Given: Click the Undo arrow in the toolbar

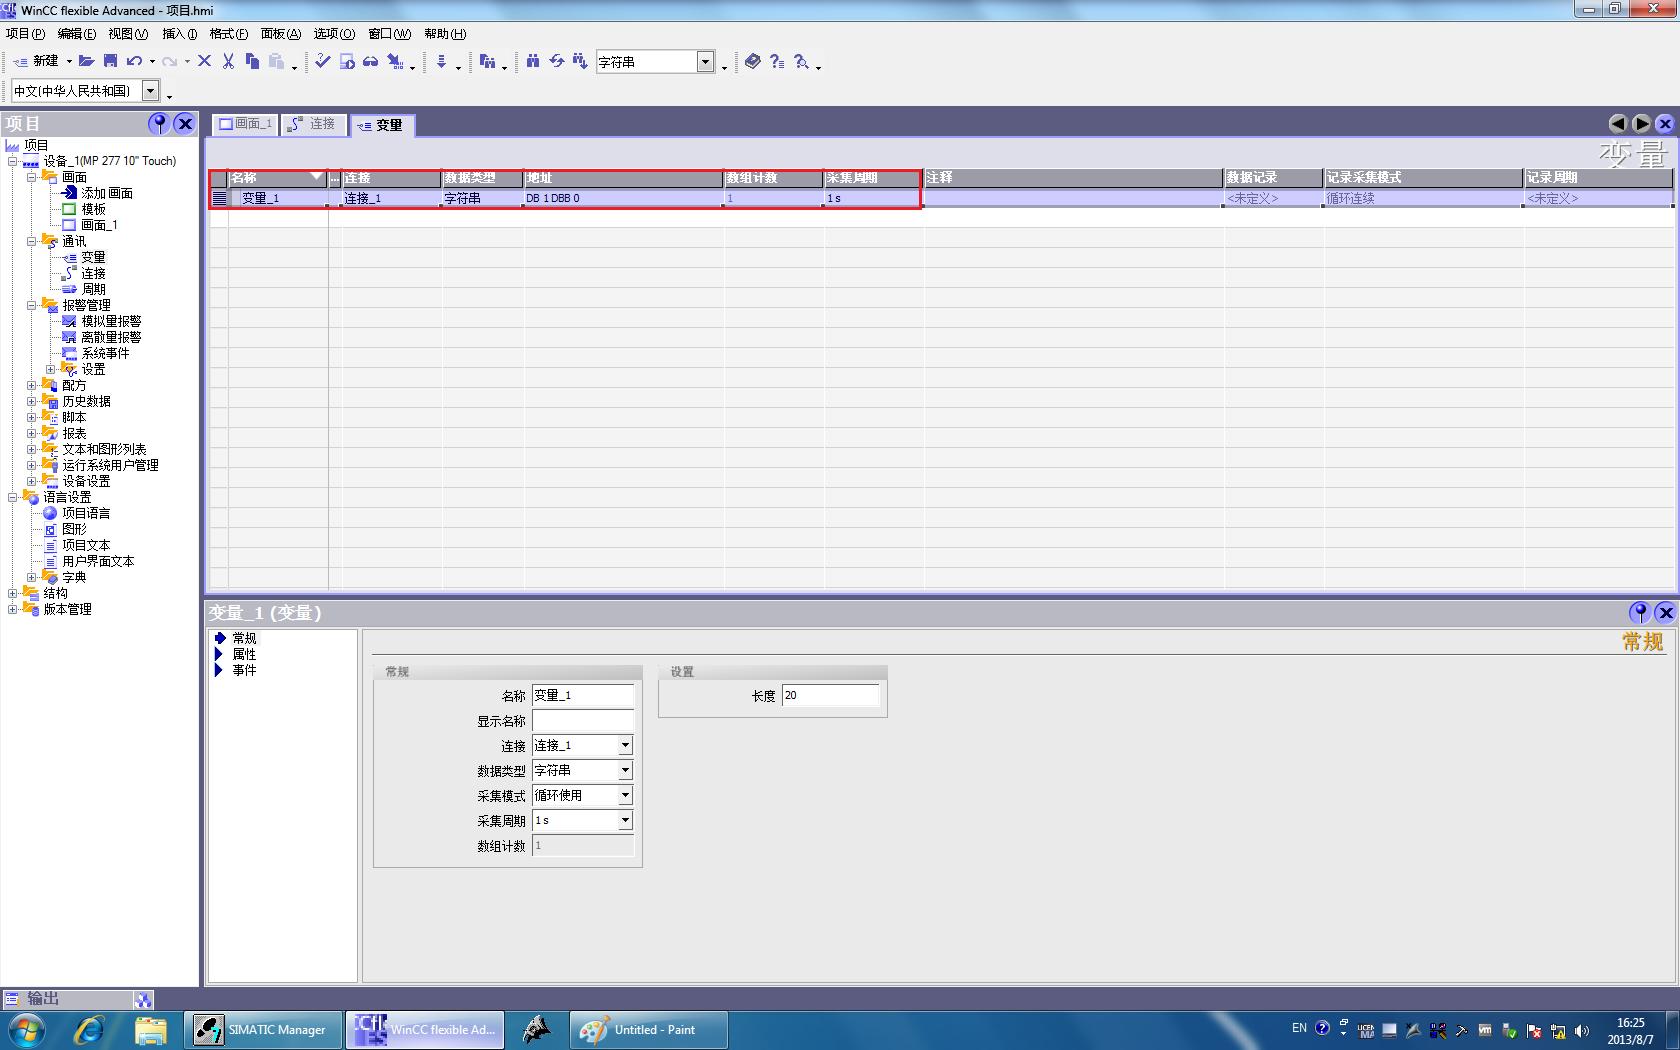Looking at the screenshot, I should 134,61.
